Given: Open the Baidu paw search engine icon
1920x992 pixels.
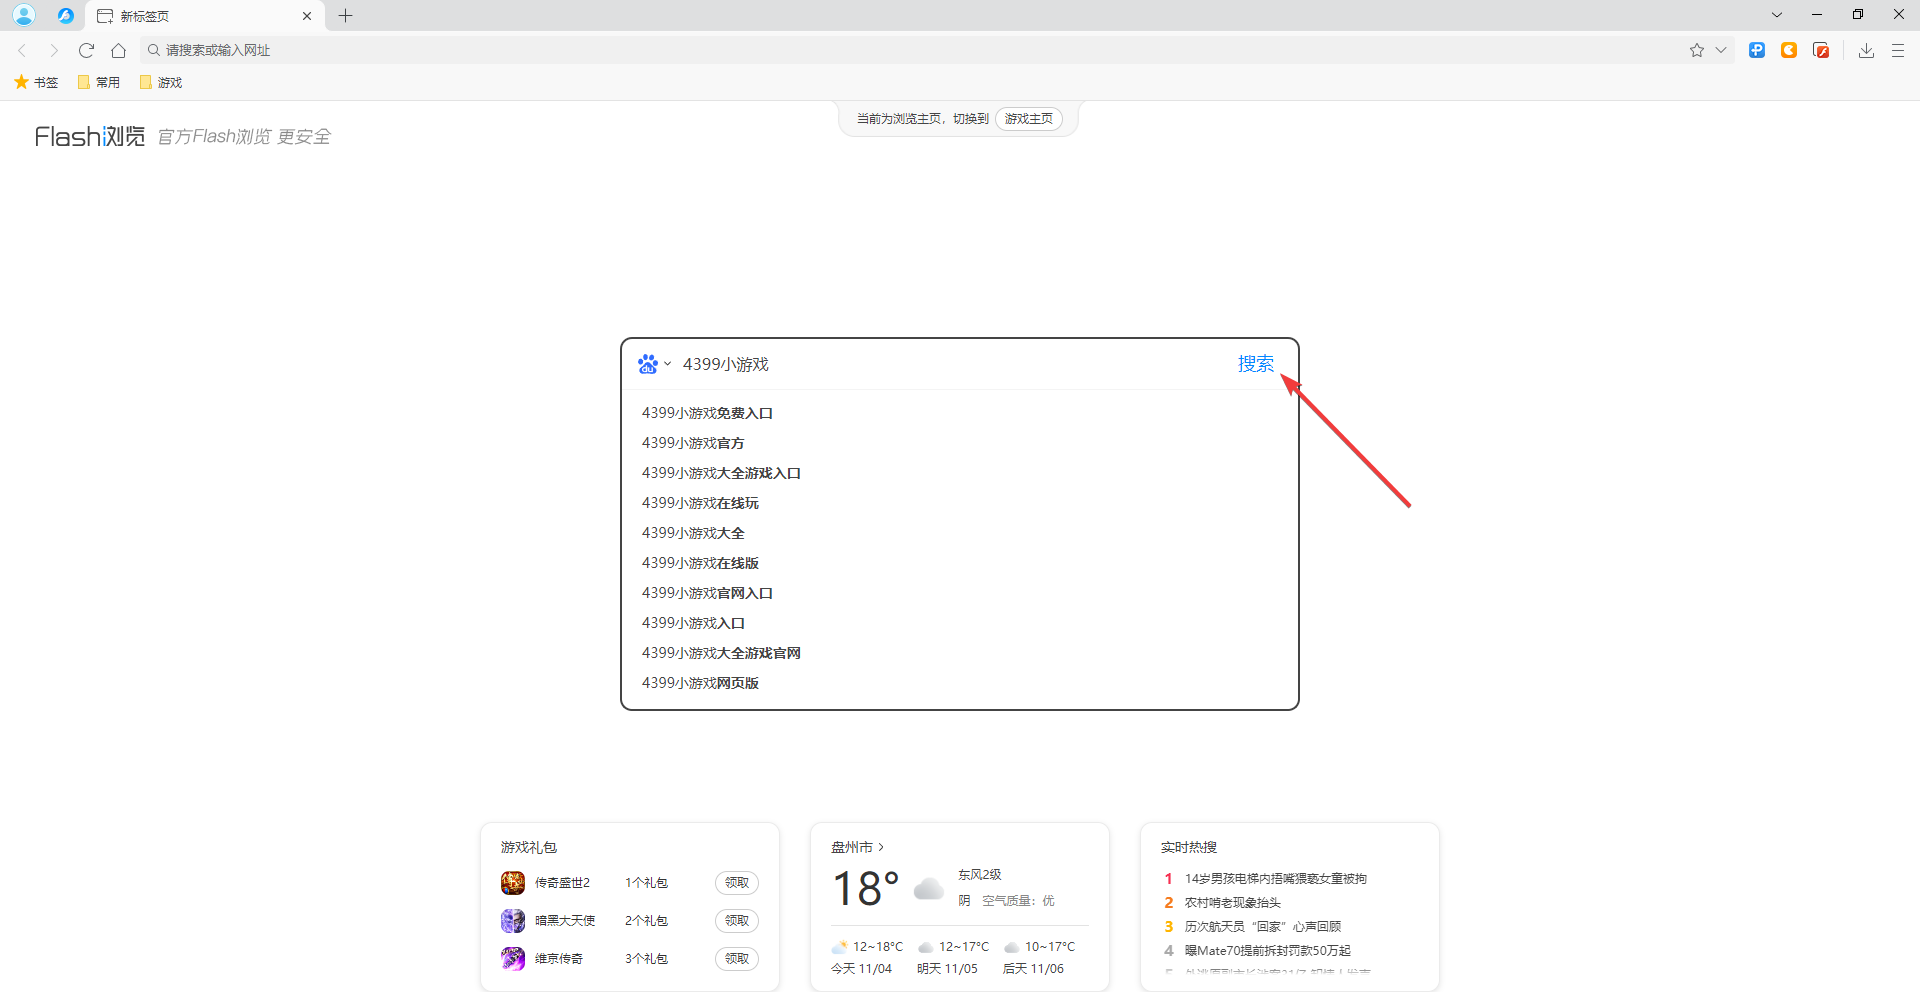Looking at the screenshot, I should (648, 364).
